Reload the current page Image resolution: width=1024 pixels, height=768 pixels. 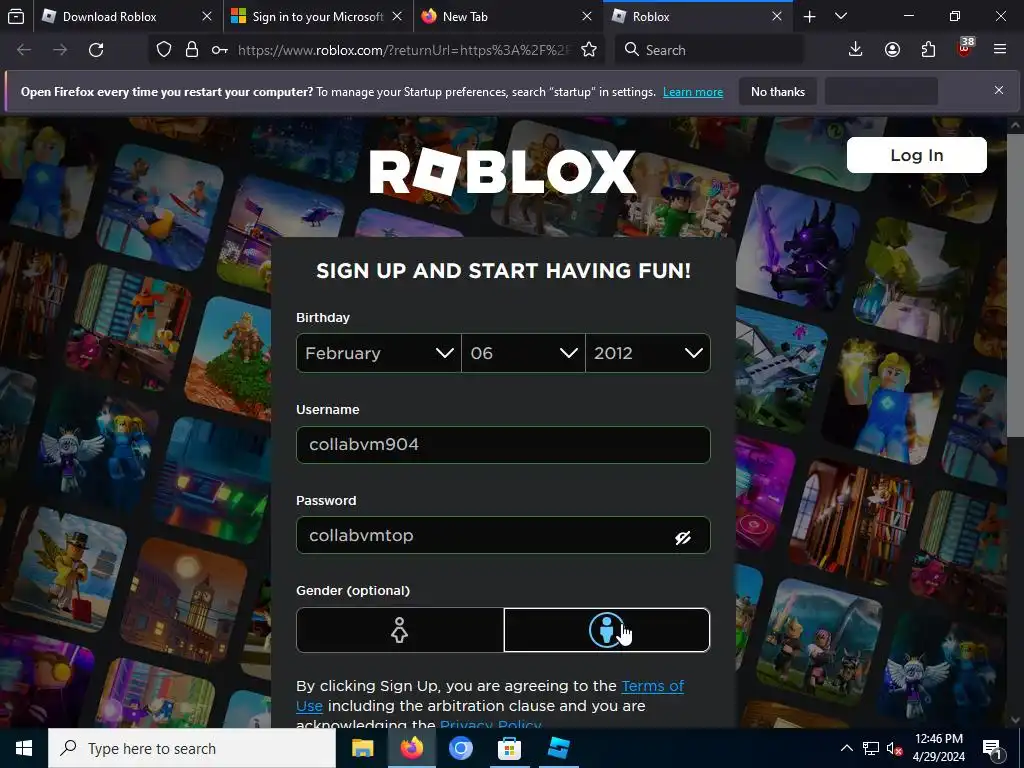coord(96,50)
